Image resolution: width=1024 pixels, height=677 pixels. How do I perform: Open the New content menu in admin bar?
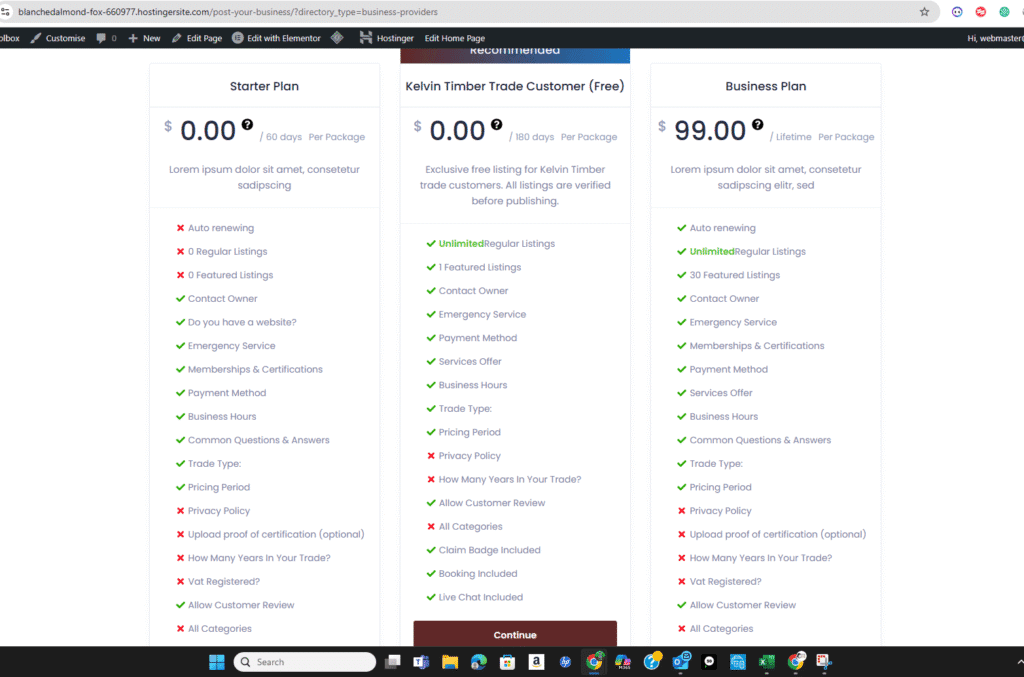(144, 38)
